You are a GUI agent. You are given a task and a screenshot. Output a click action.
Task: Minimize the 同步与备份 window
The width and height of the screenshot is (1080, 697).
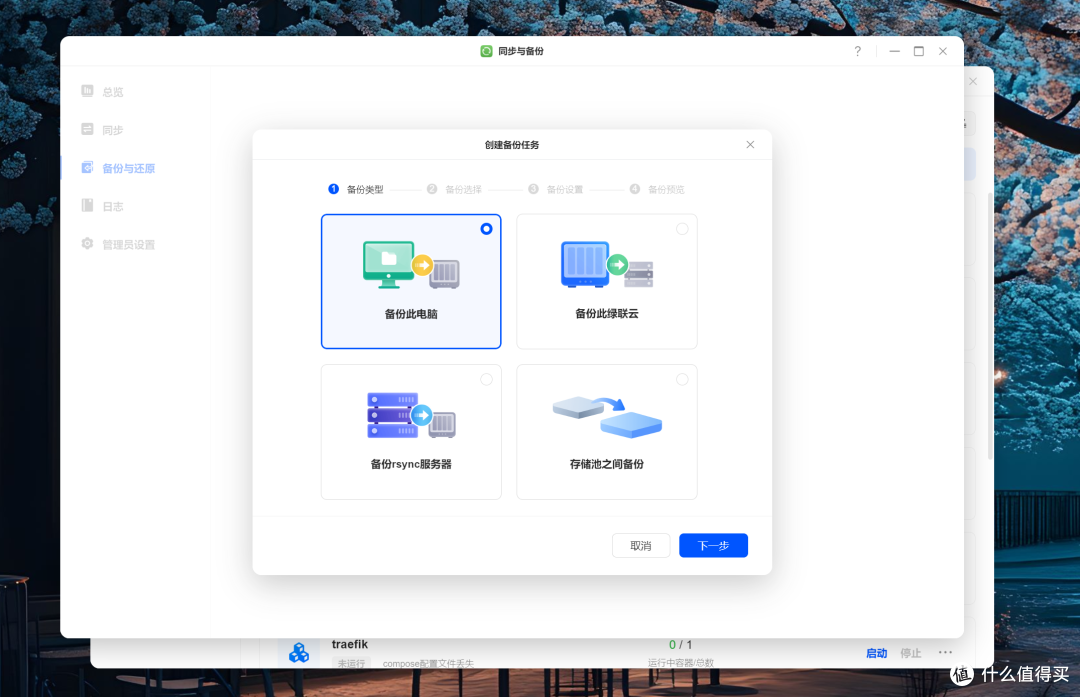[x=894, y=51]
